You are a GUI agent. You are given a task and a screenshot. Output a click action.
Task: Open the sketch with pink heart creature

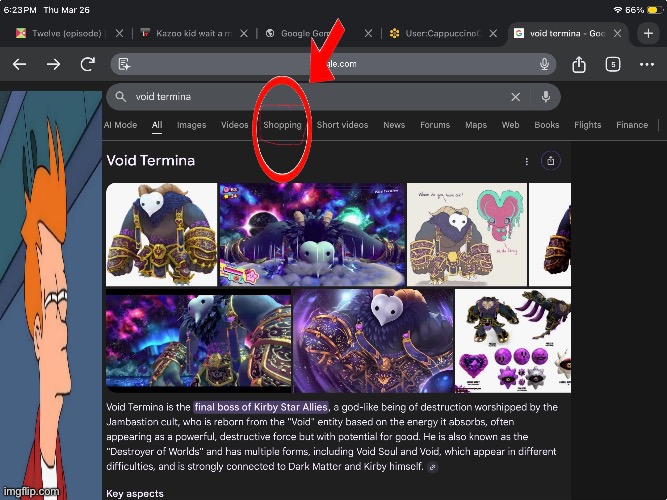tap(467, 234)
